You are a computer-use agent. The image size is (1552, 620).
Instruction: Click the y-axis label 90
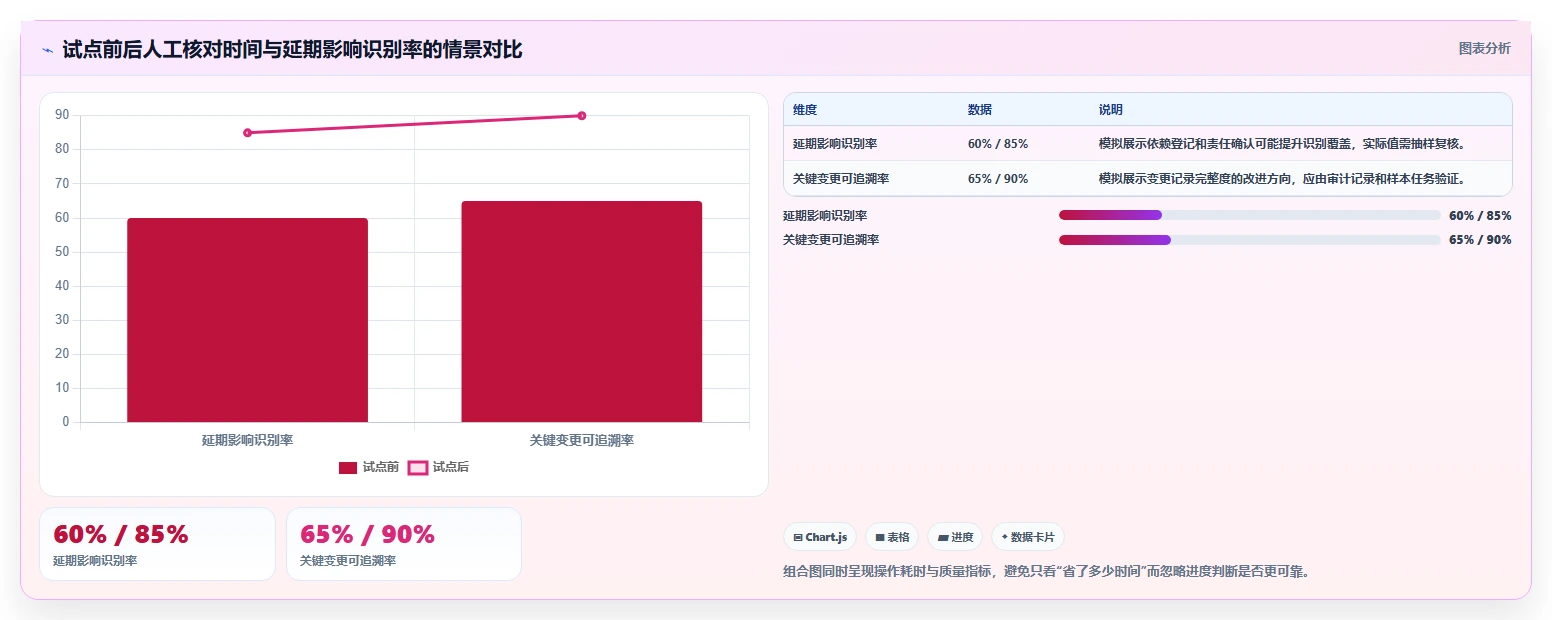[x=62, y=115]
